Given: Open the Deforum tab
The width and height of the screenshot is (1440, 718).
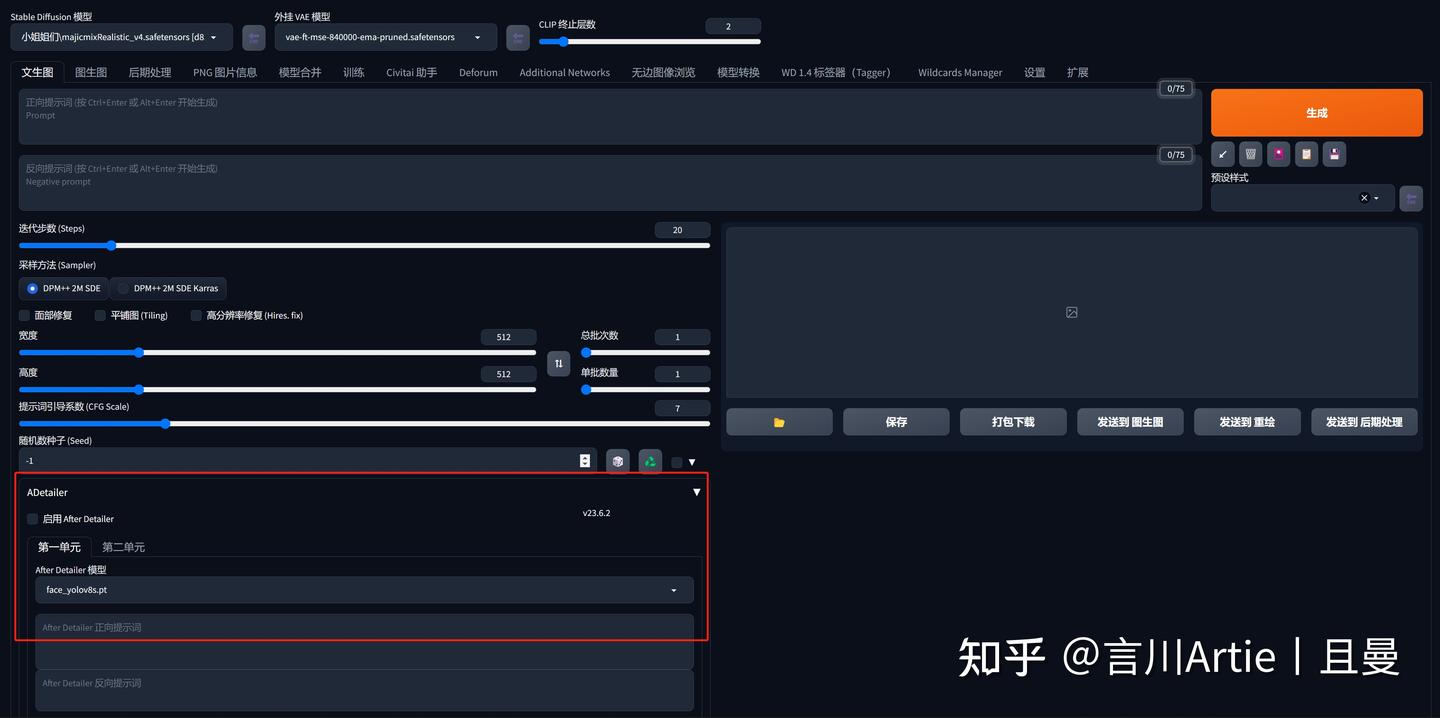Looking at the screenshot, I should [x=478, y=72].
